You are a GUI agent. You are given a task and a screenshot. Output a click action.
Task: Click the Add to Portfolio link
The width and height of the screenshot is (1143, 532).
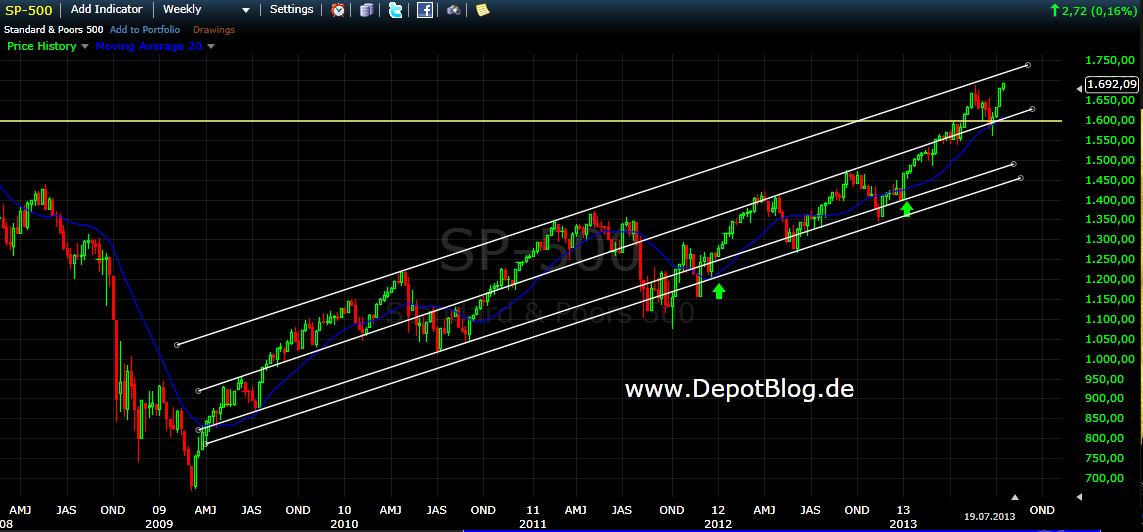click(145, 30)
